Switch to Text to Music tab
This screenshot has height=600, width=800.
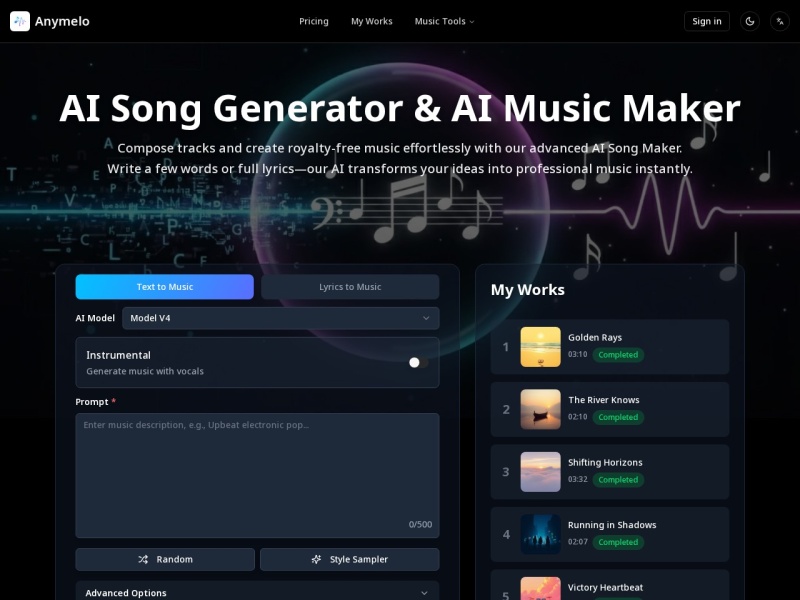pos(165,287)
